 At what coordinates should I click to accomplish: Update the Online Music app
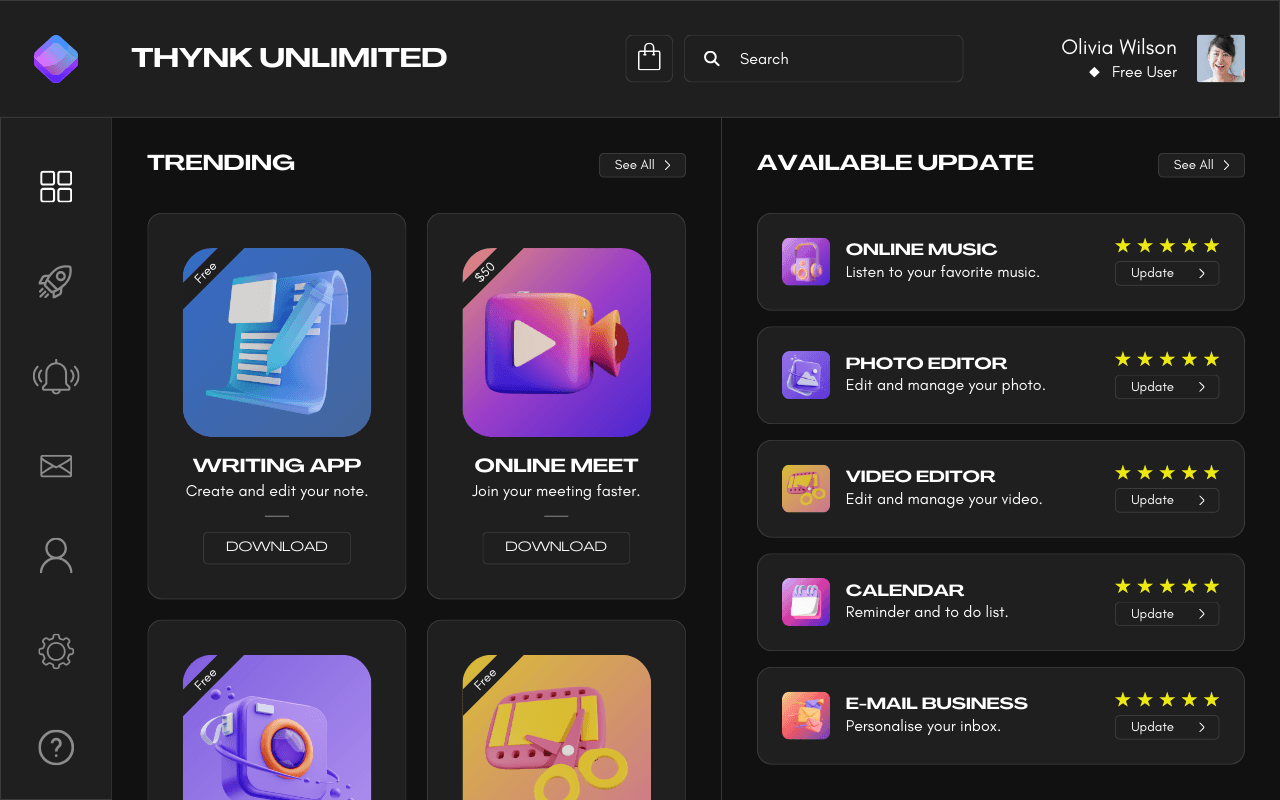1167,273
